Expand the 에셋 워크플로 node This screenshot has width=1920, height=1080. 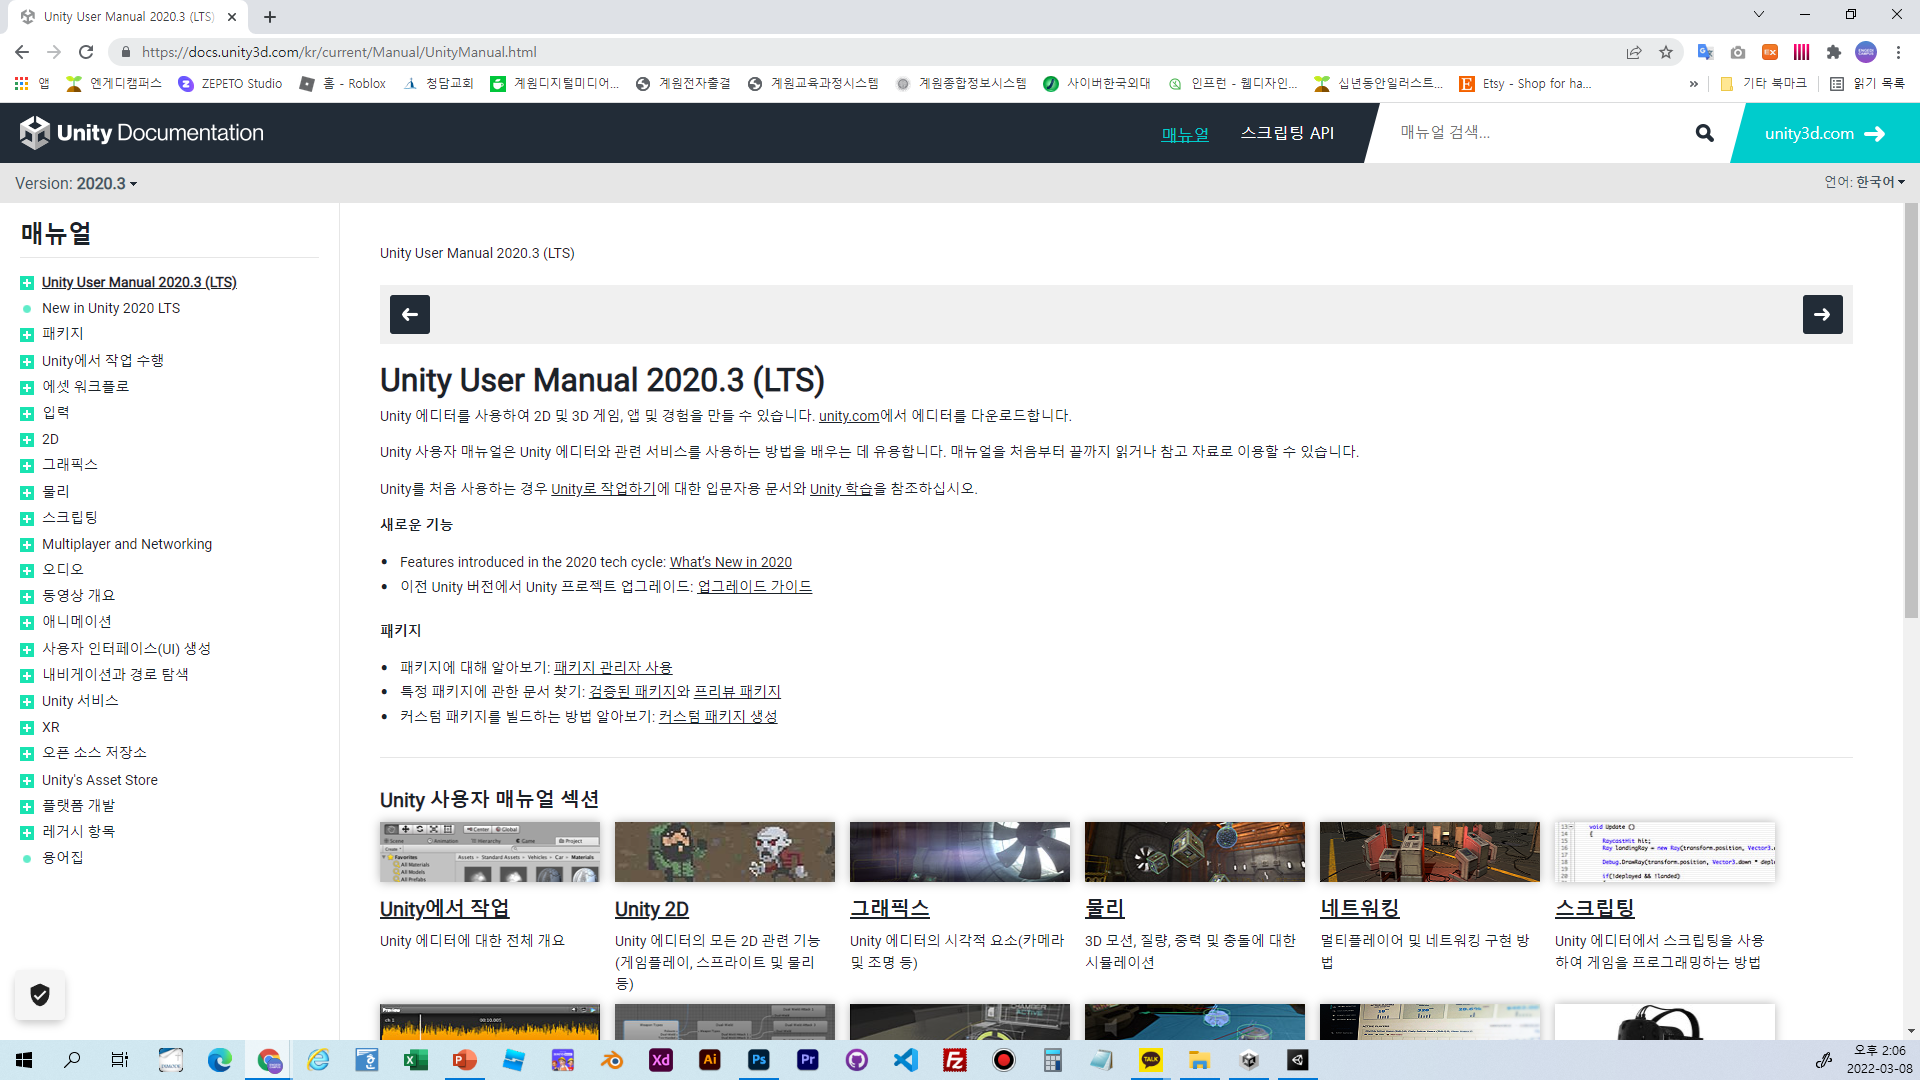pos(27,388)
